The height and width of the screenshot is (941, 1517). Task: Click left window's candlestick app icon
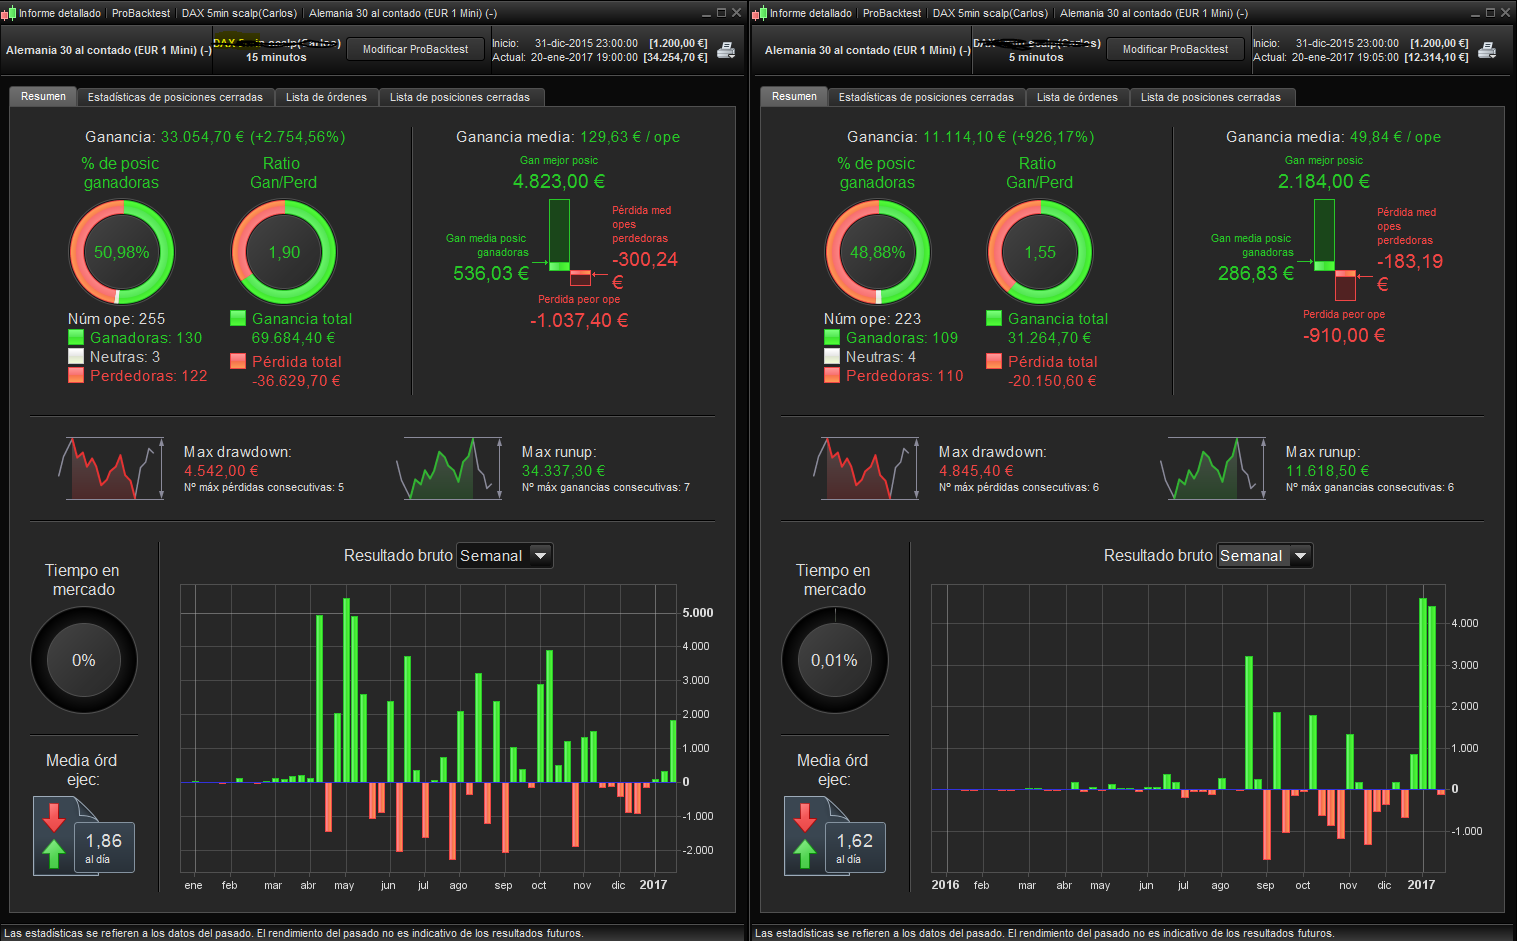[x=8, y=13]
